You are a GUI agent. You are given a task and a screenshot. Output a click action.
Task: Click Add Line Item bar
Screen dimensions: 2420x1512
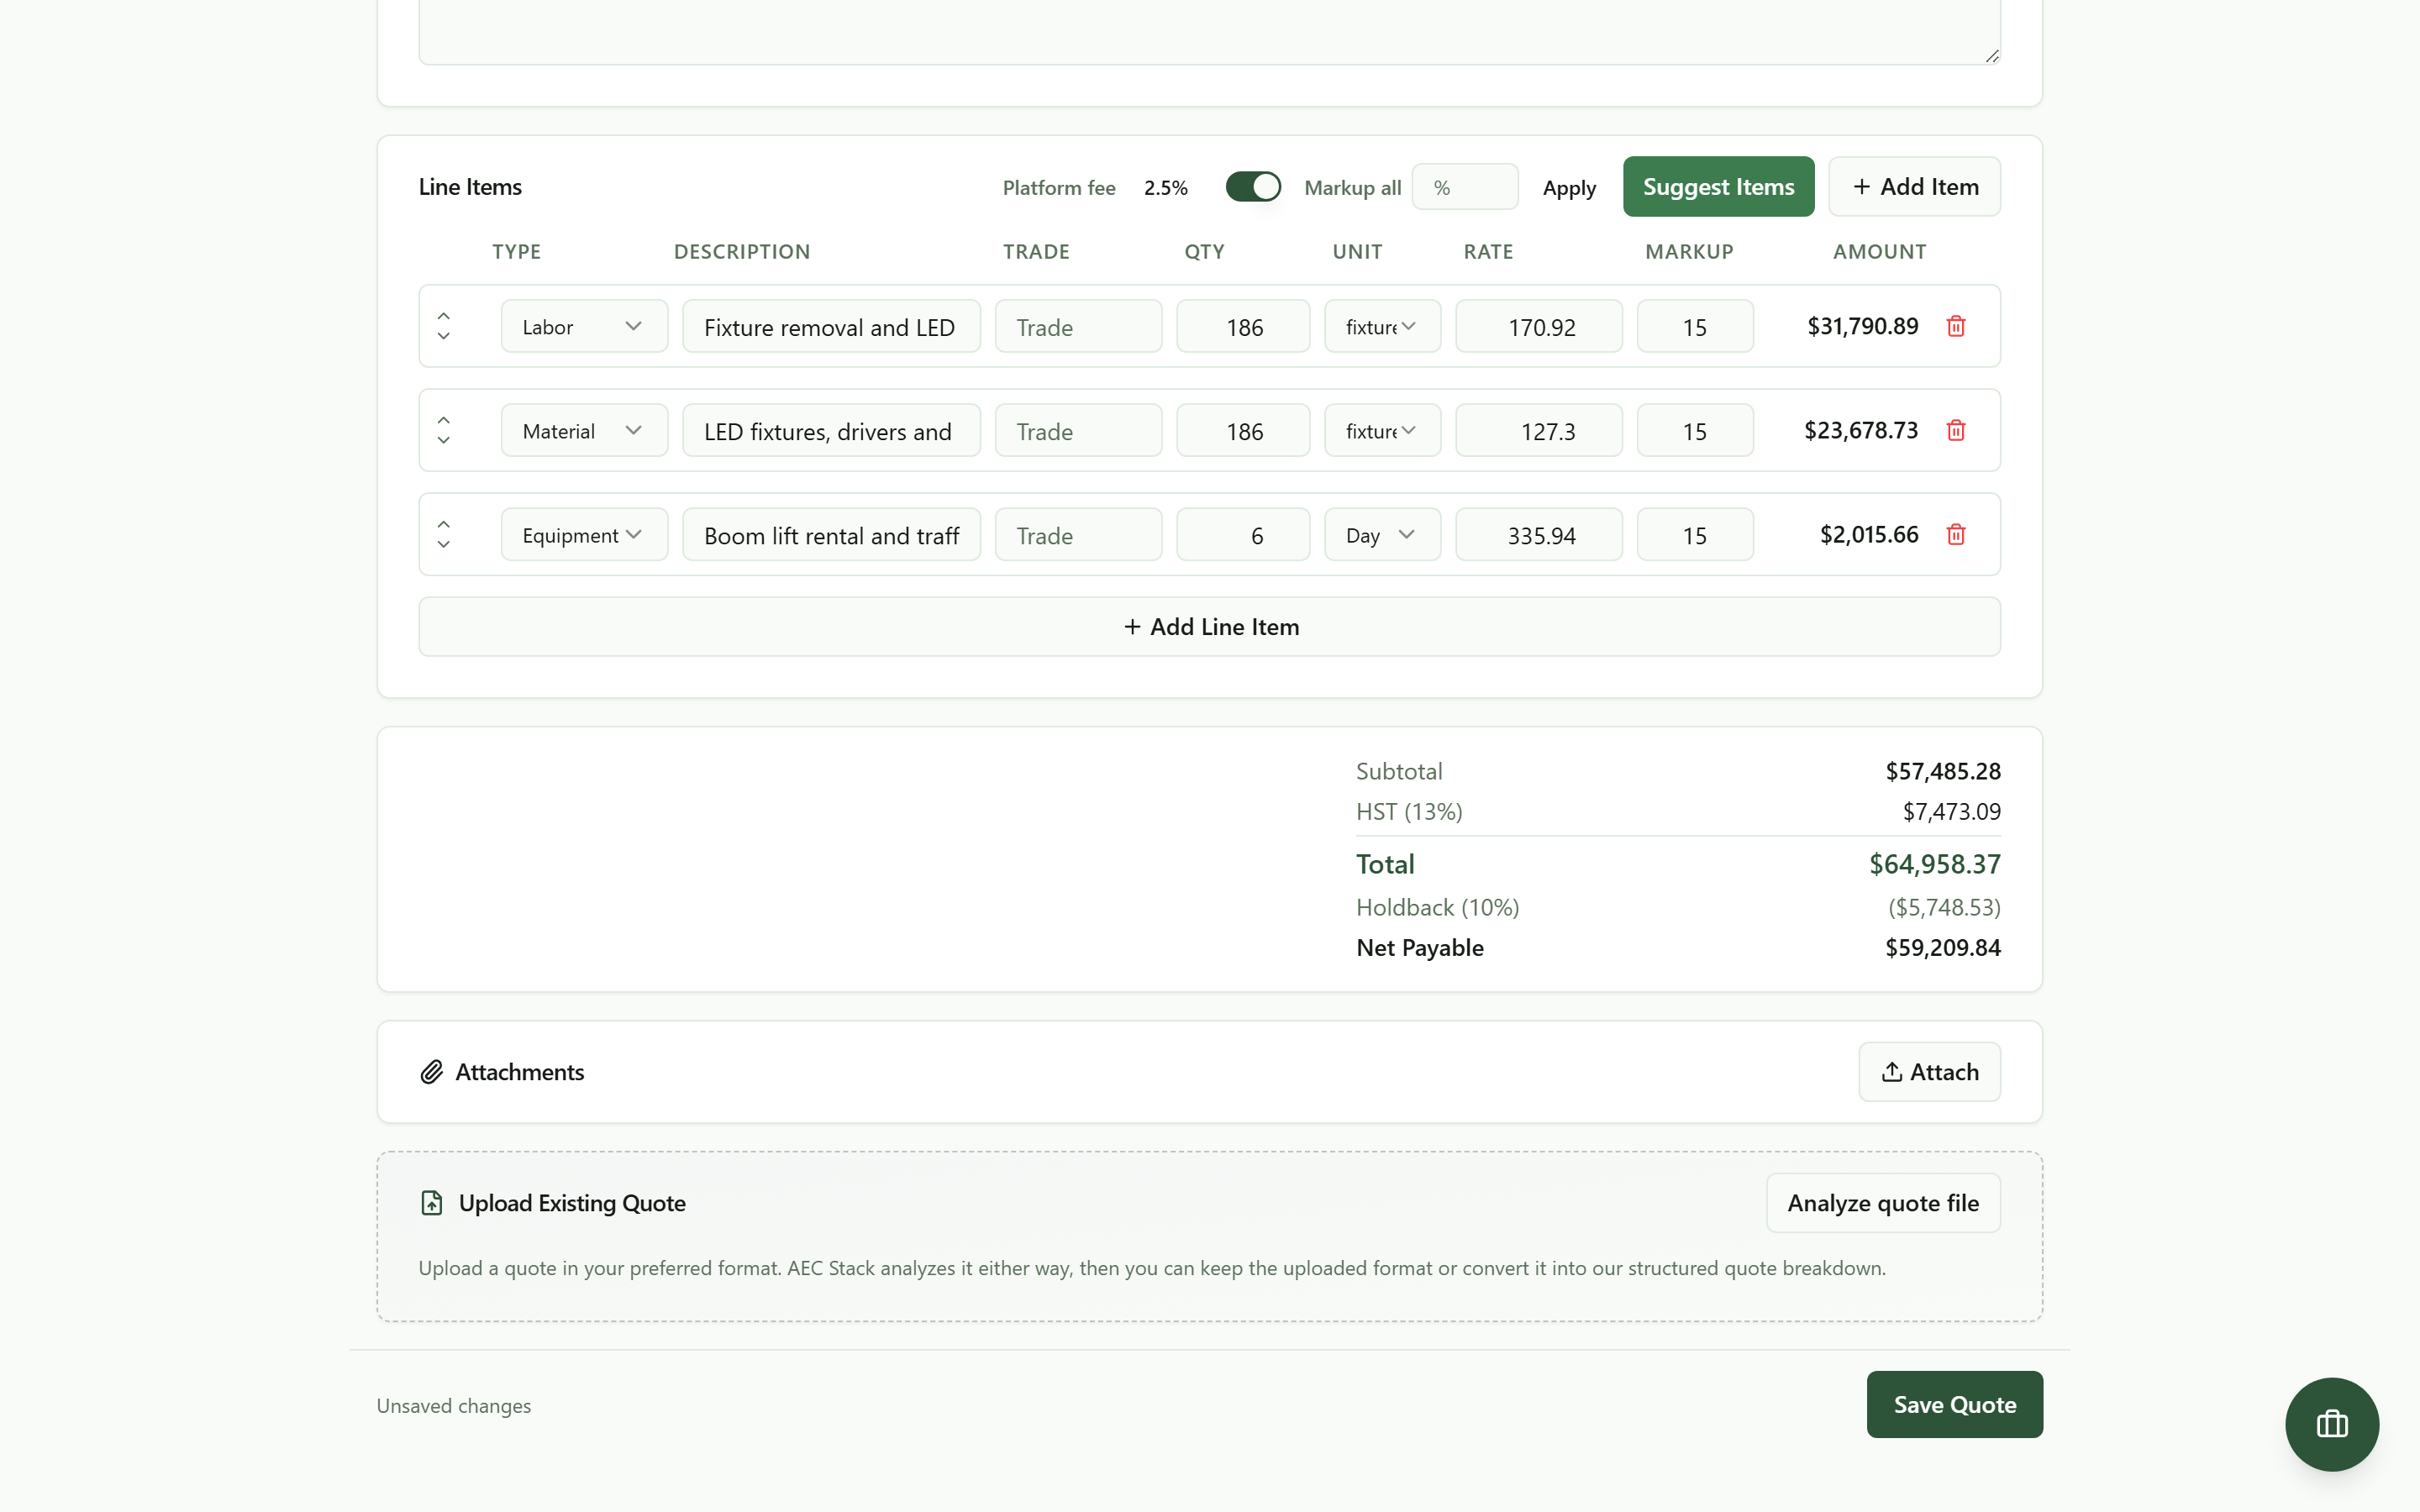1209,627
